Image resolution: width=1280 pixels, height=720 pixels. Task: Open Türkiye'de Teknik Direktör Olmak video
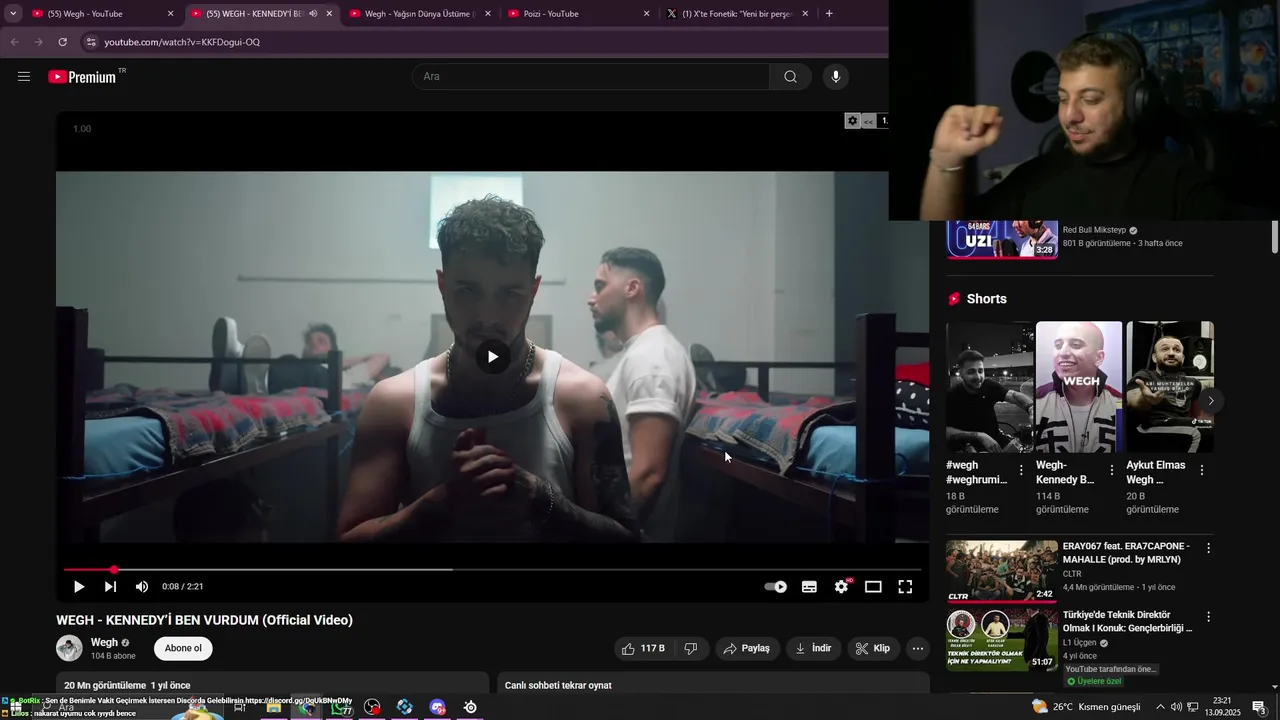[1002, 640]
